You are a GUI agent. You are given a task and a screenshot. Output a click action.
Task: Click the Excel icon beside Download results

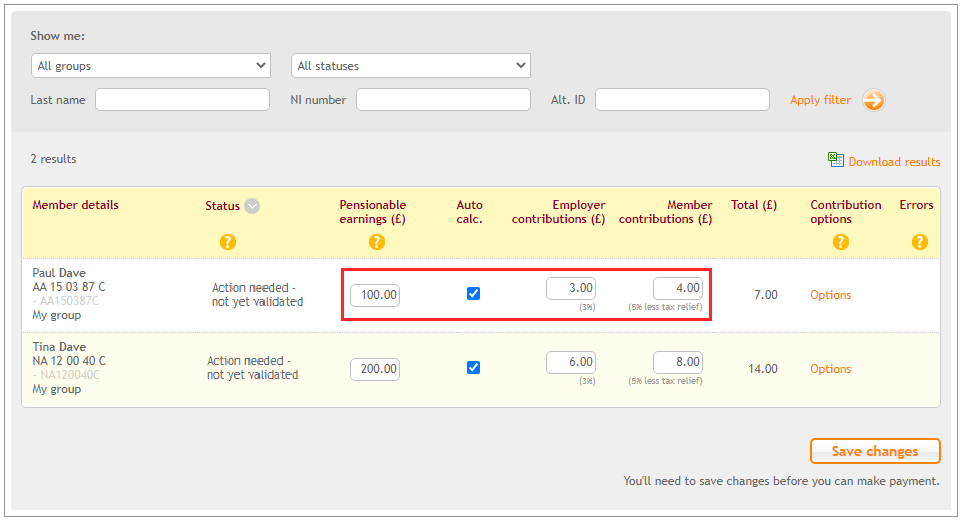[x=836, y=160]
